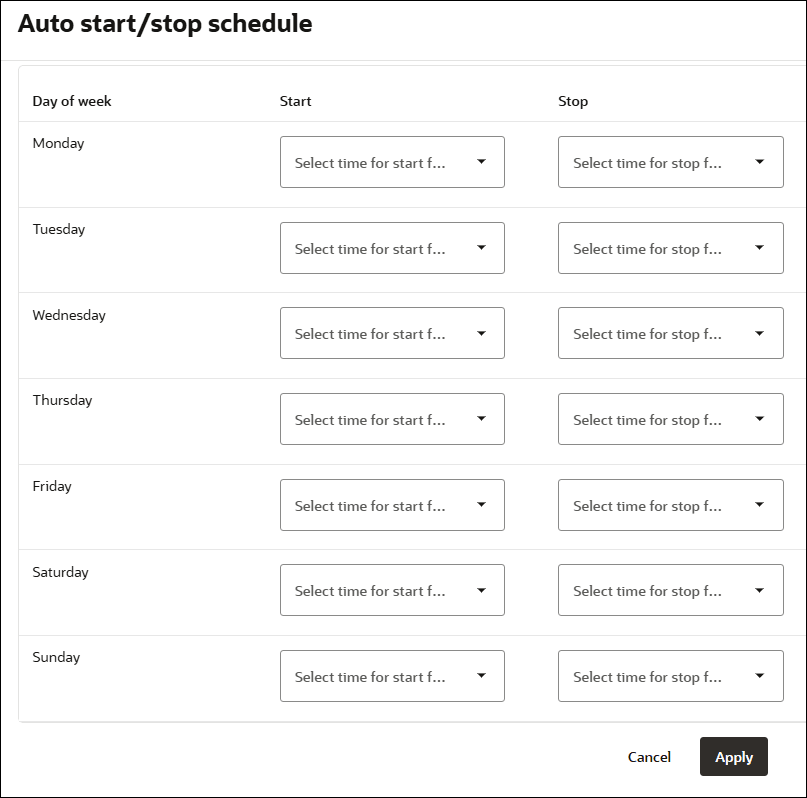Open the Thursday stop time dropdown
This screenshot has height=798, width=807.
pos(670,419)
